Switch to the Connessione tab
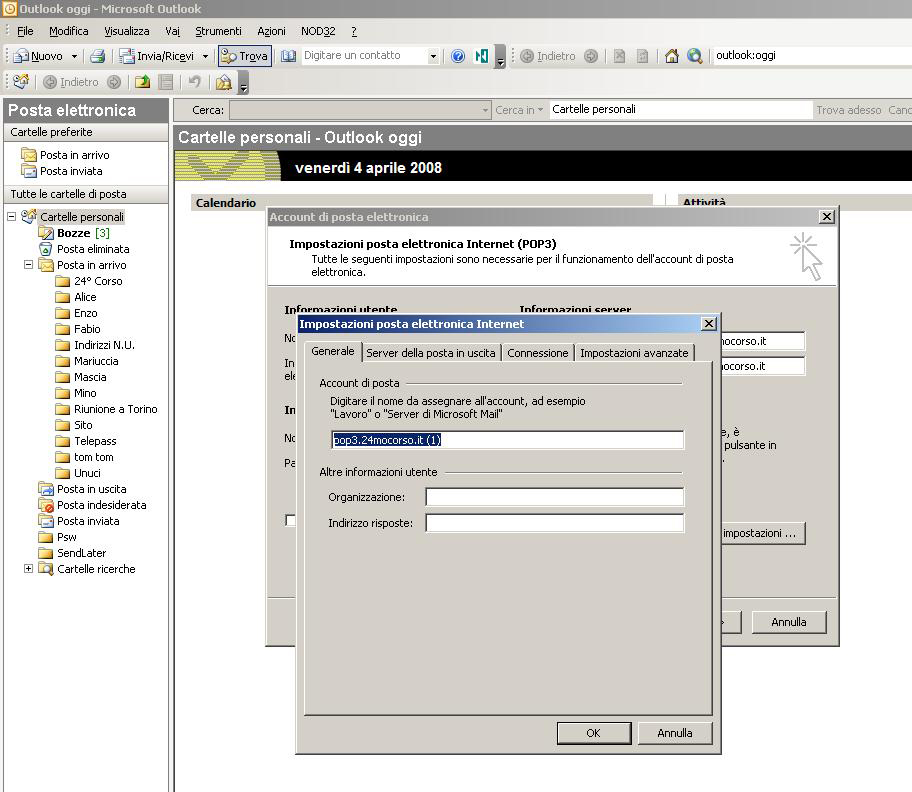912x792 pixels. tap(537, 353)
